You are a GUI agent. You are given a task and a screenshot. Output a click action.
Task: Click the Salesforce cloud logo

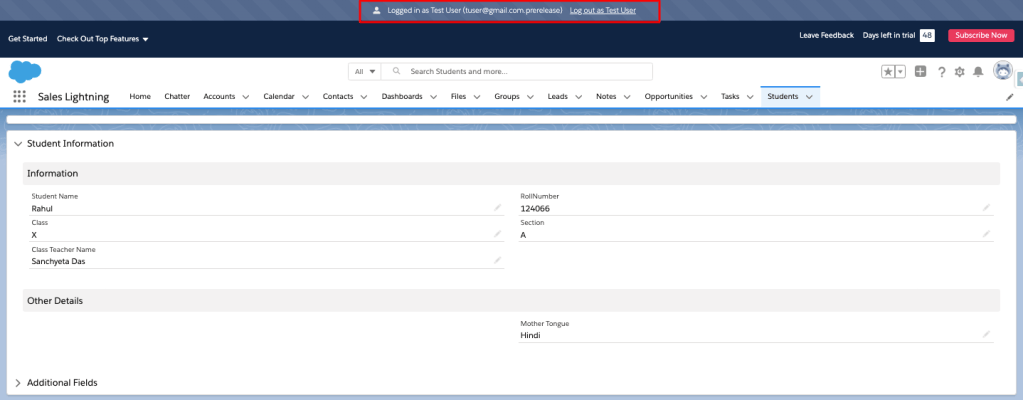pyautogui.click(x=24, y=72)
